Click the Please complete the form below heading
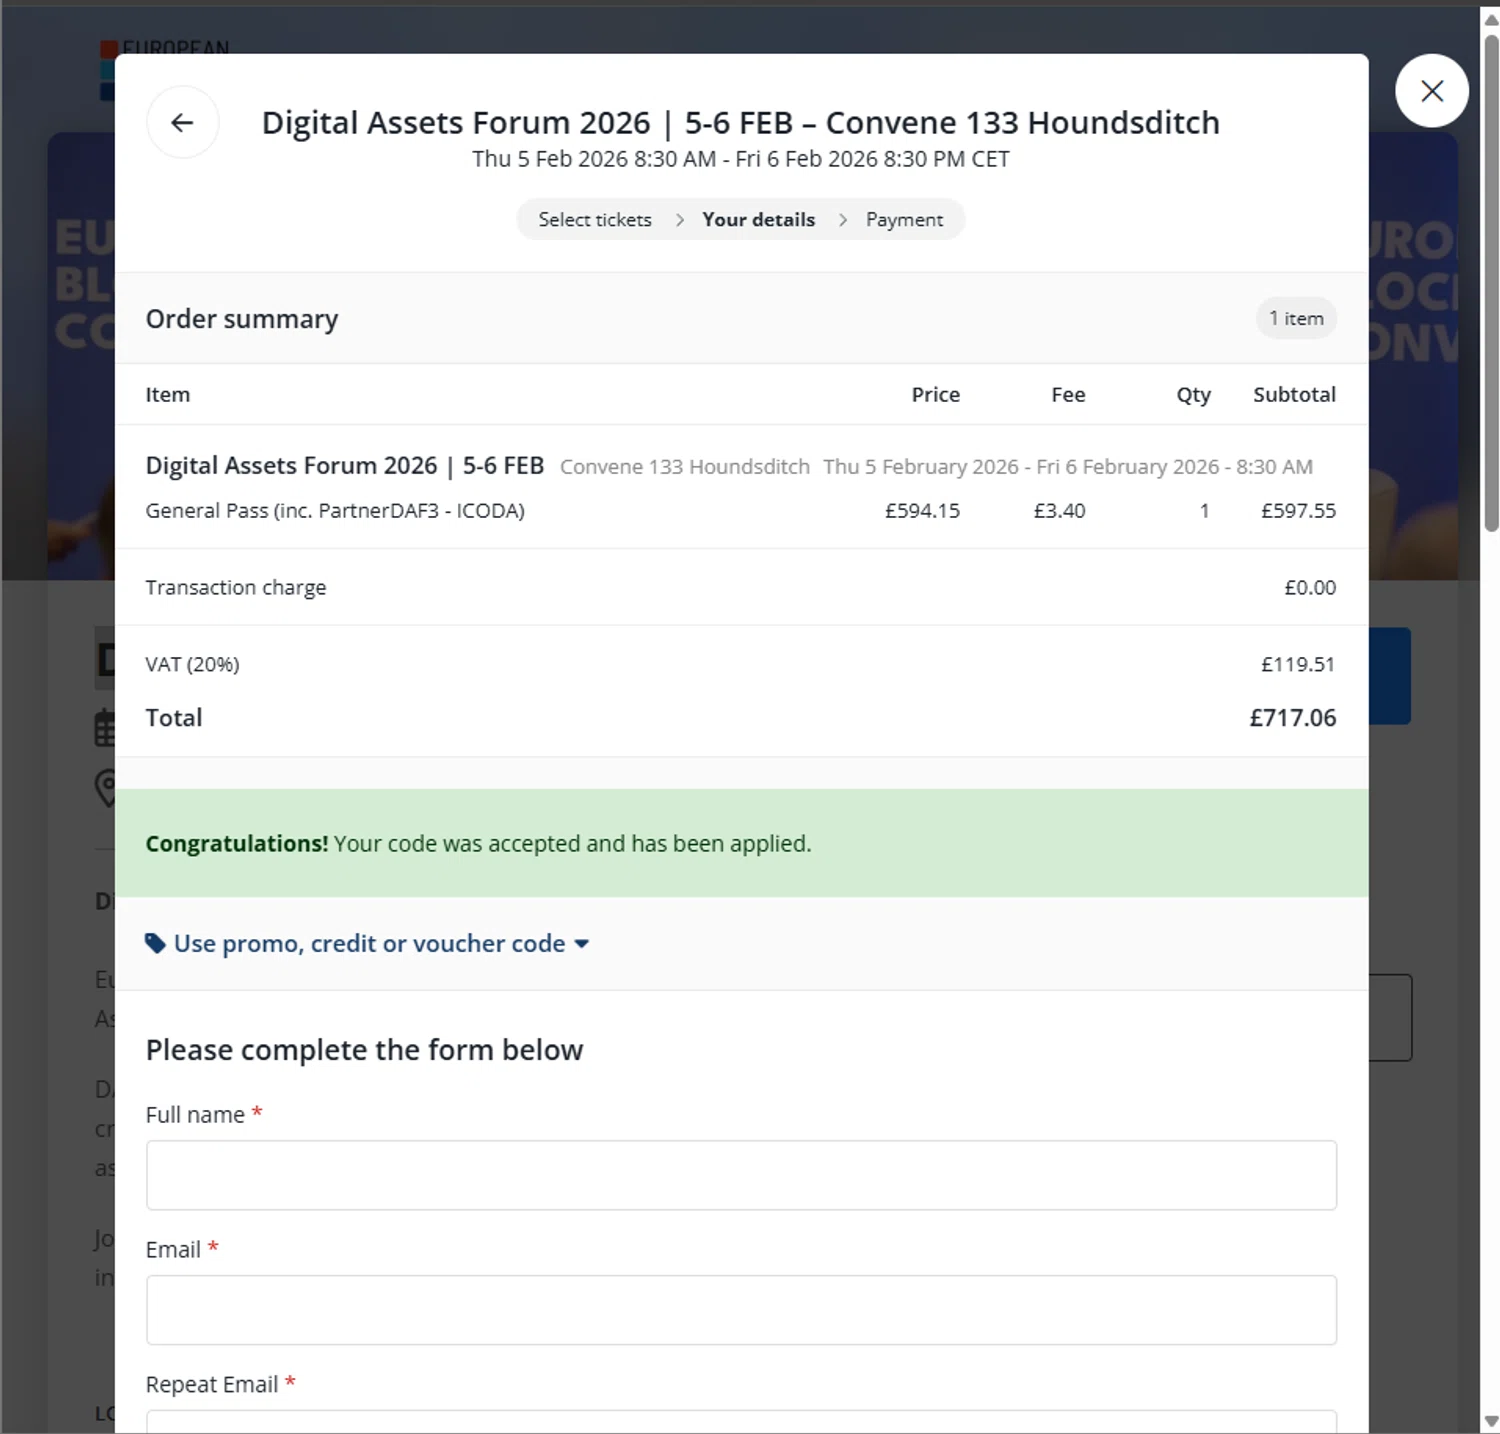The width and height of the screenshot is (1500, 1434). pyautogui.click(x=364, y=1050)
